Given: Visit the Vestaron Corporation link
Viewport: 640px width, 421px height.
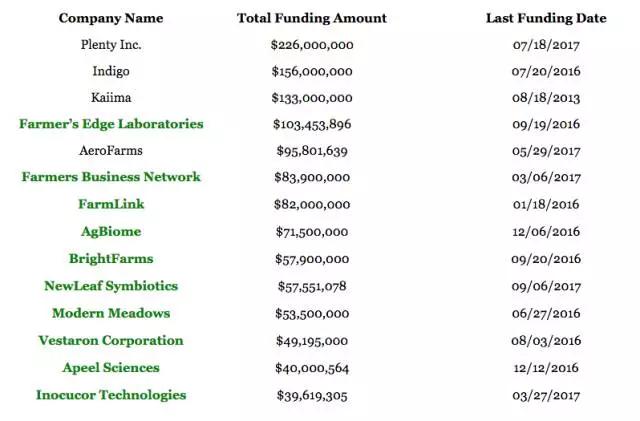Looking at the screenshot, I should 111,340.
